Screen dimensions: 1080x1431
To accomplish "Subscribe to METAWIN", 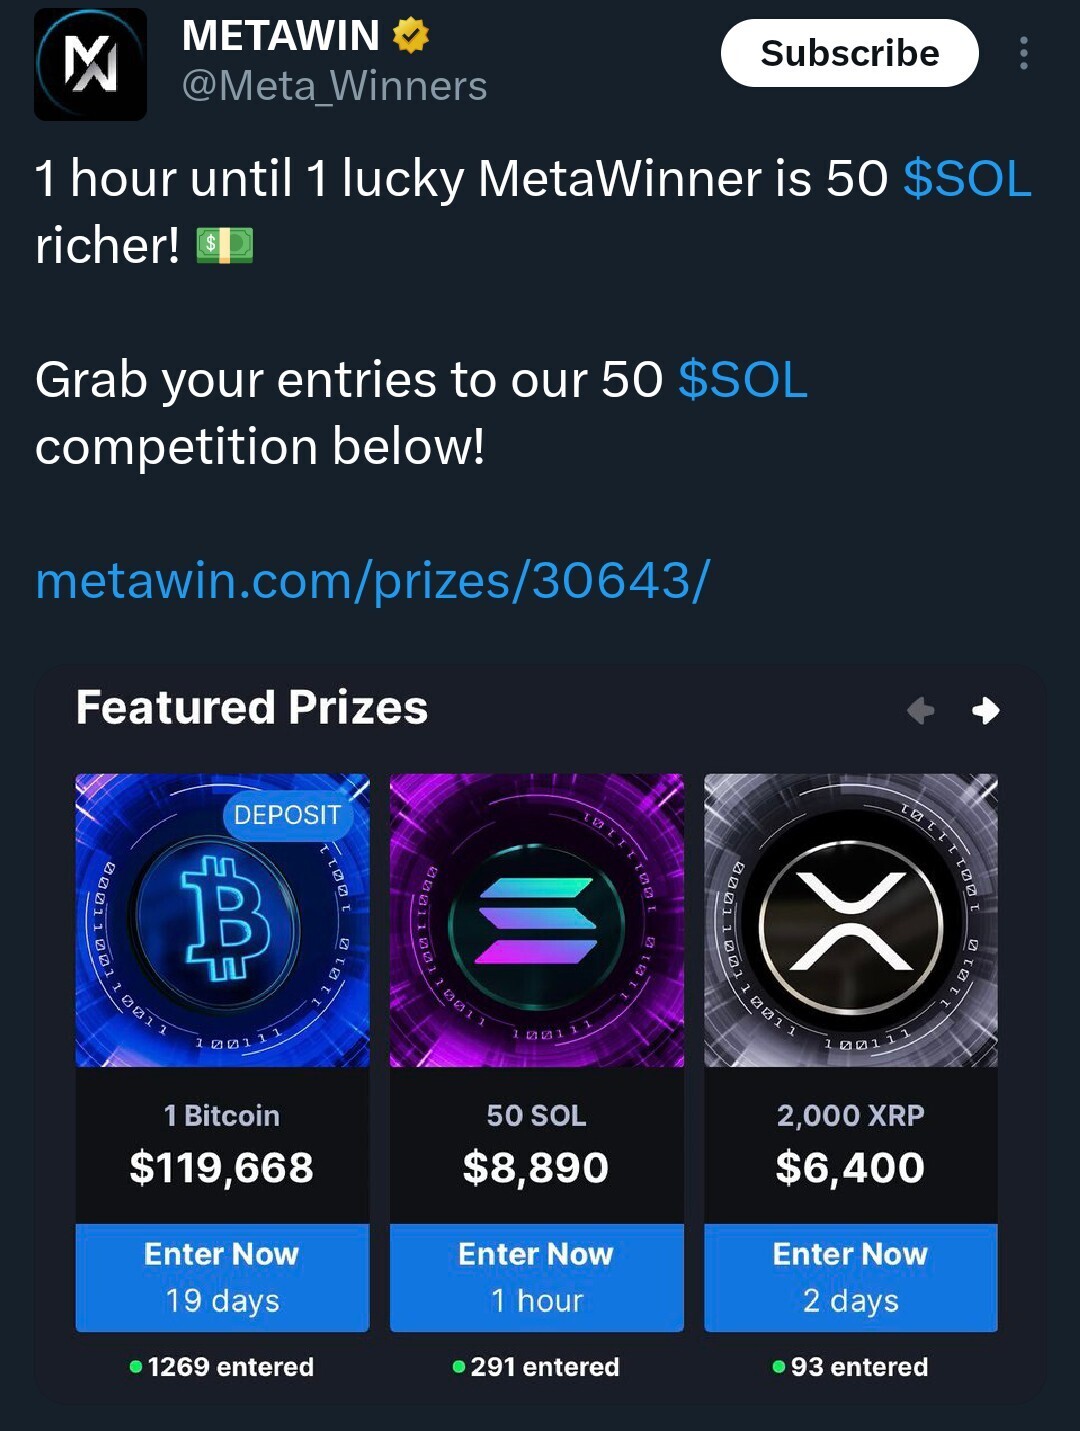I will tap(850, 53).
